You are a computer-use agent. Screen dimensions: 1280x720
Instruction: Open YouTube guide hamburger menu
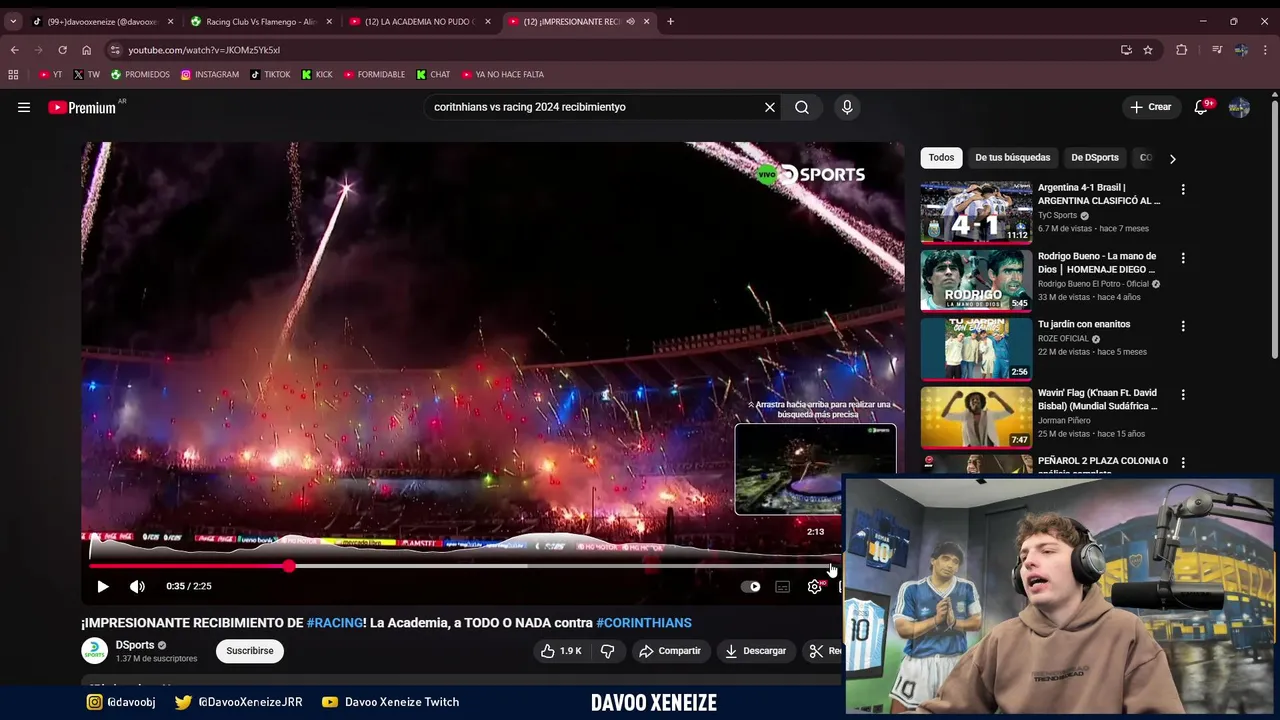pyautogui.click(x=24, y=107)
